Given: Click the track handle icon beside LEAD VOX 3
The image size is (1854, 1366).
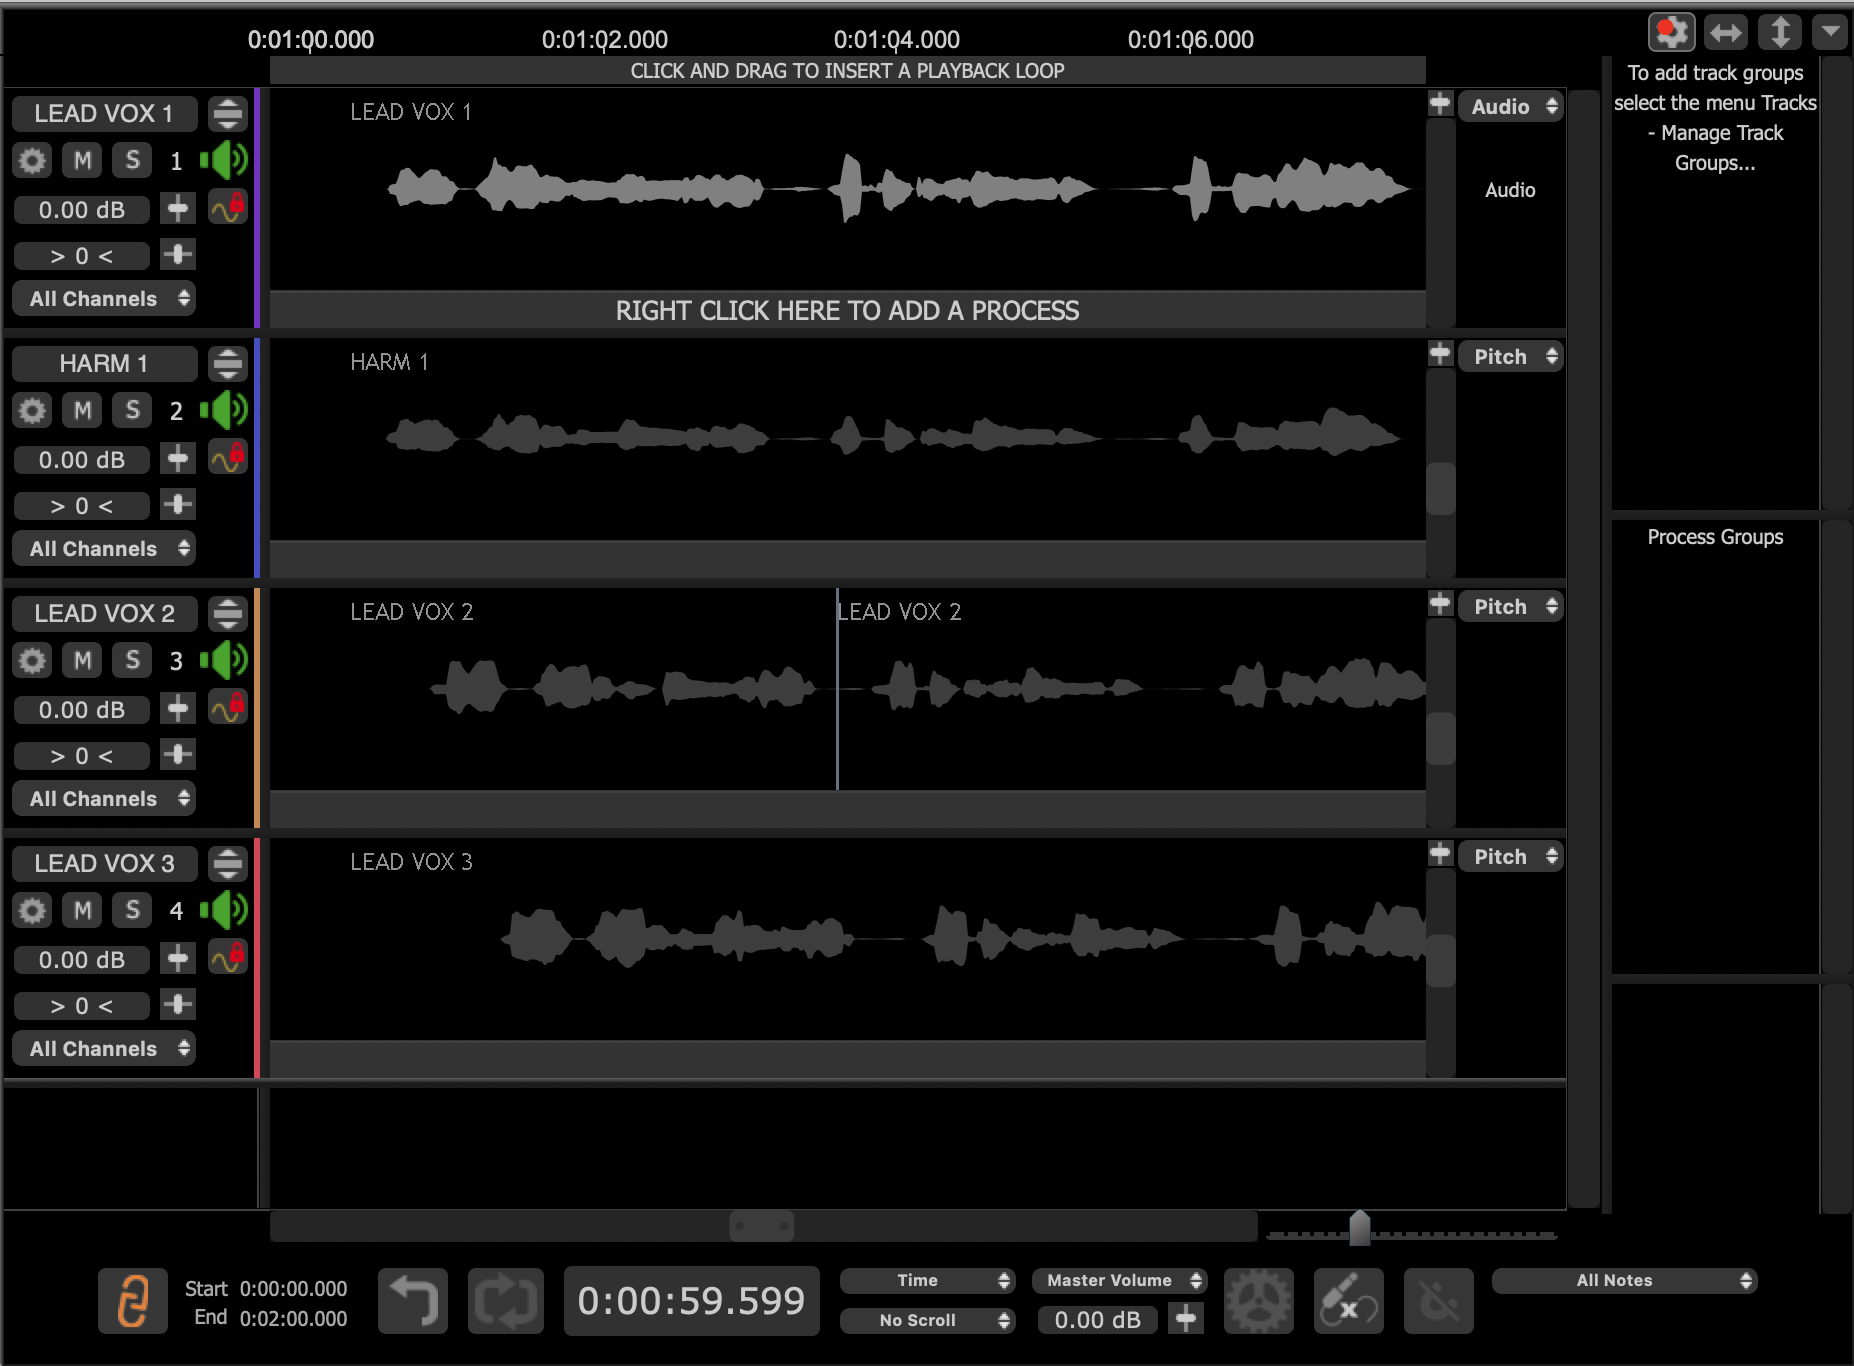Looking at the screenshot, I should [x=228, y=863].
